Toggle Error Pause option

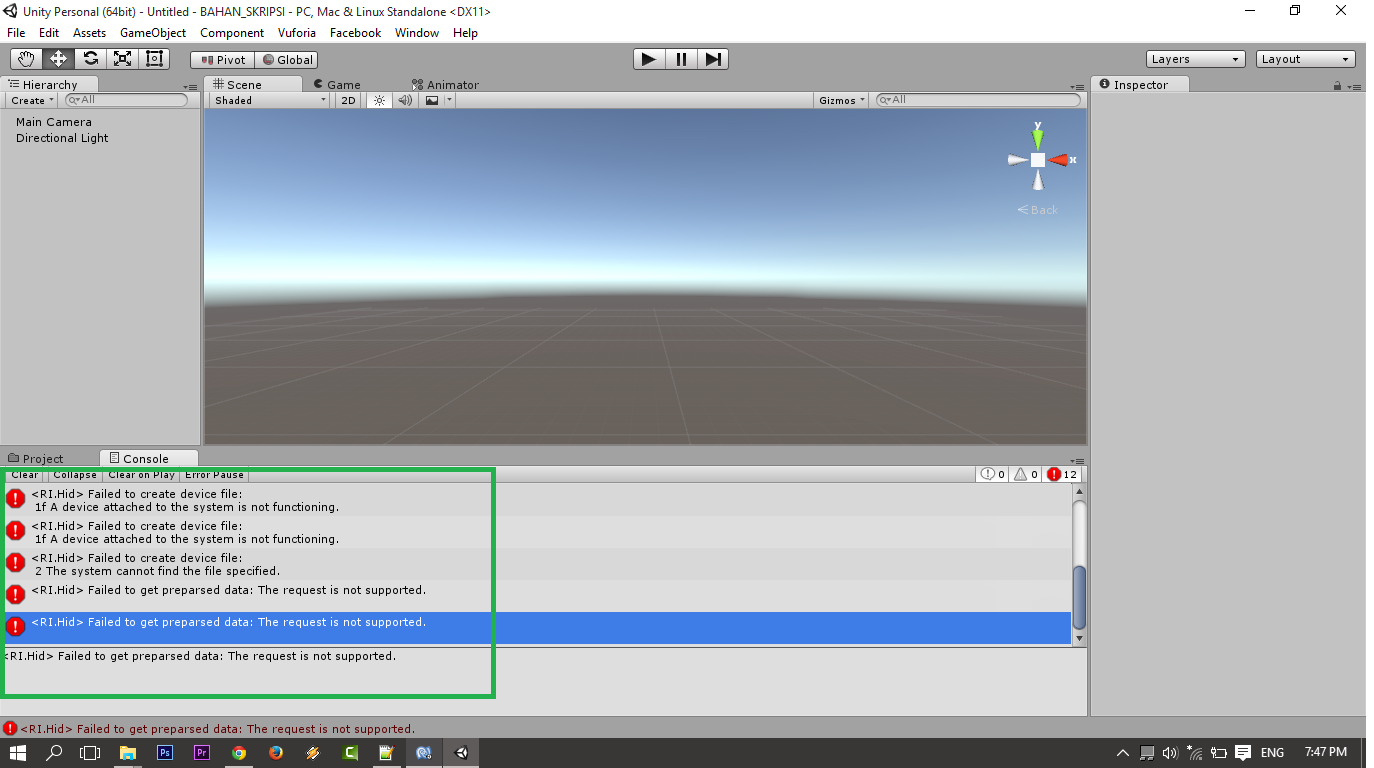coord(214,475)
